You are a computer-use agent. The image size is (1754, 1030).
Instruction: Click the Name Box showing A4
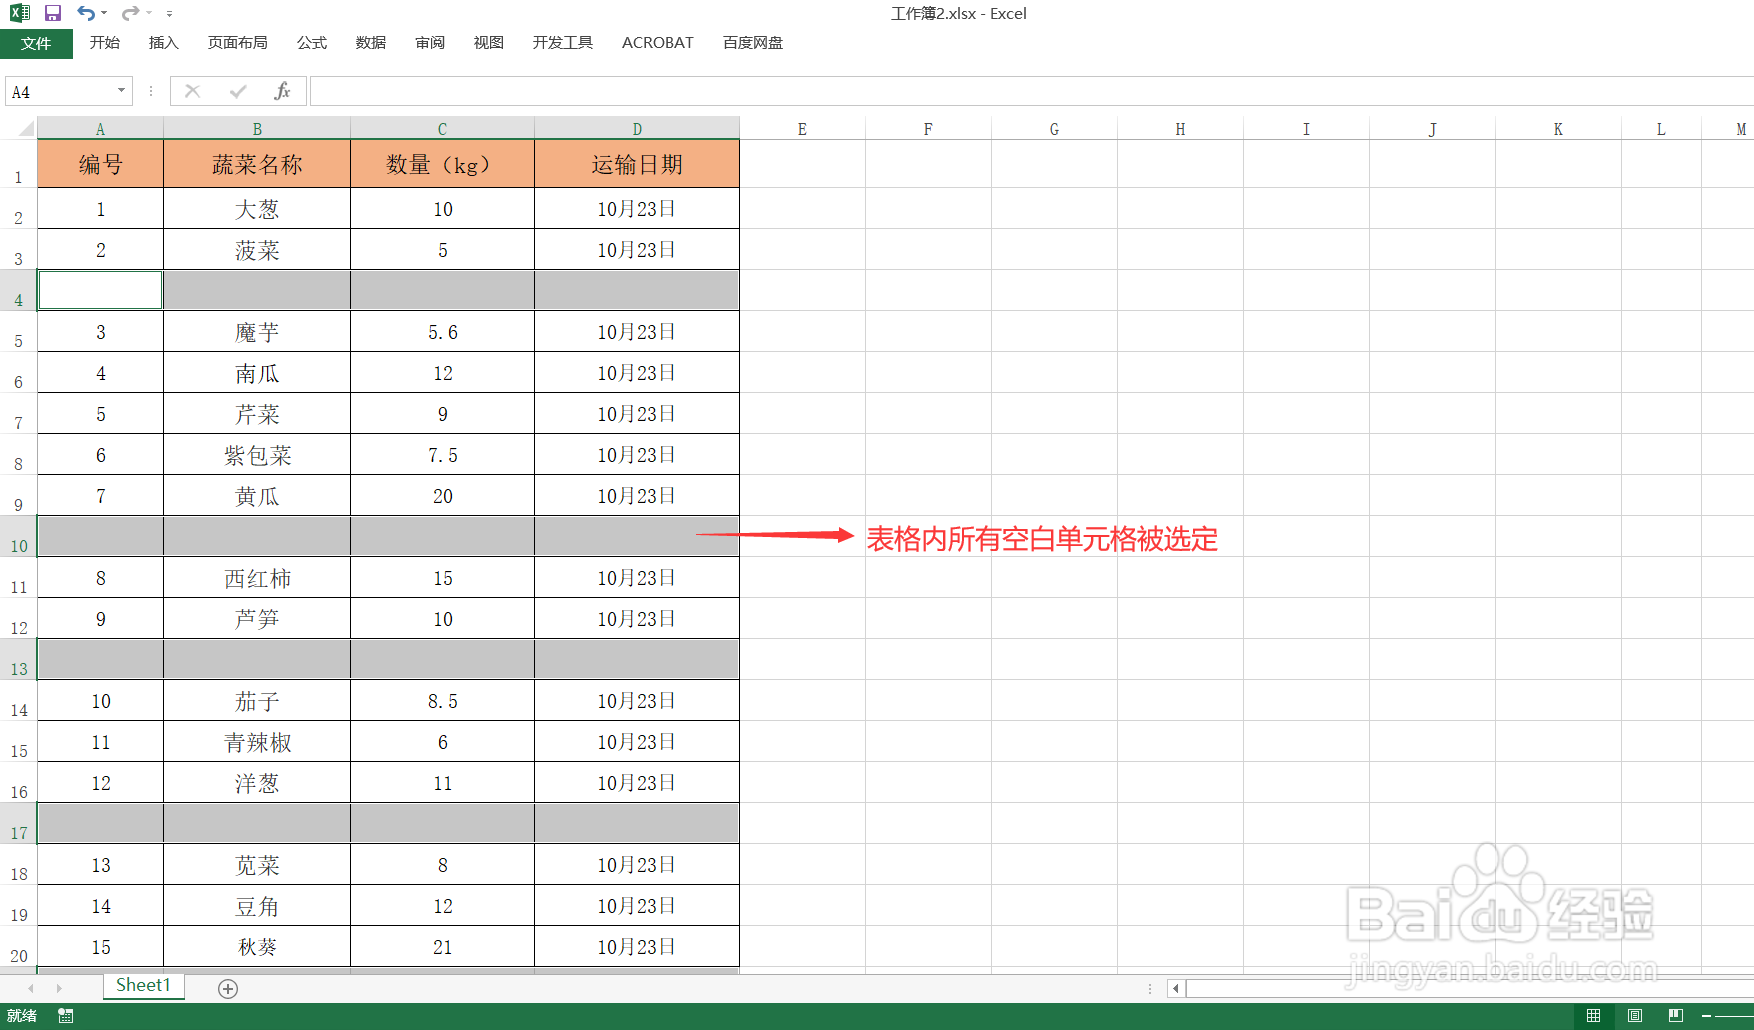coord(60,91)
